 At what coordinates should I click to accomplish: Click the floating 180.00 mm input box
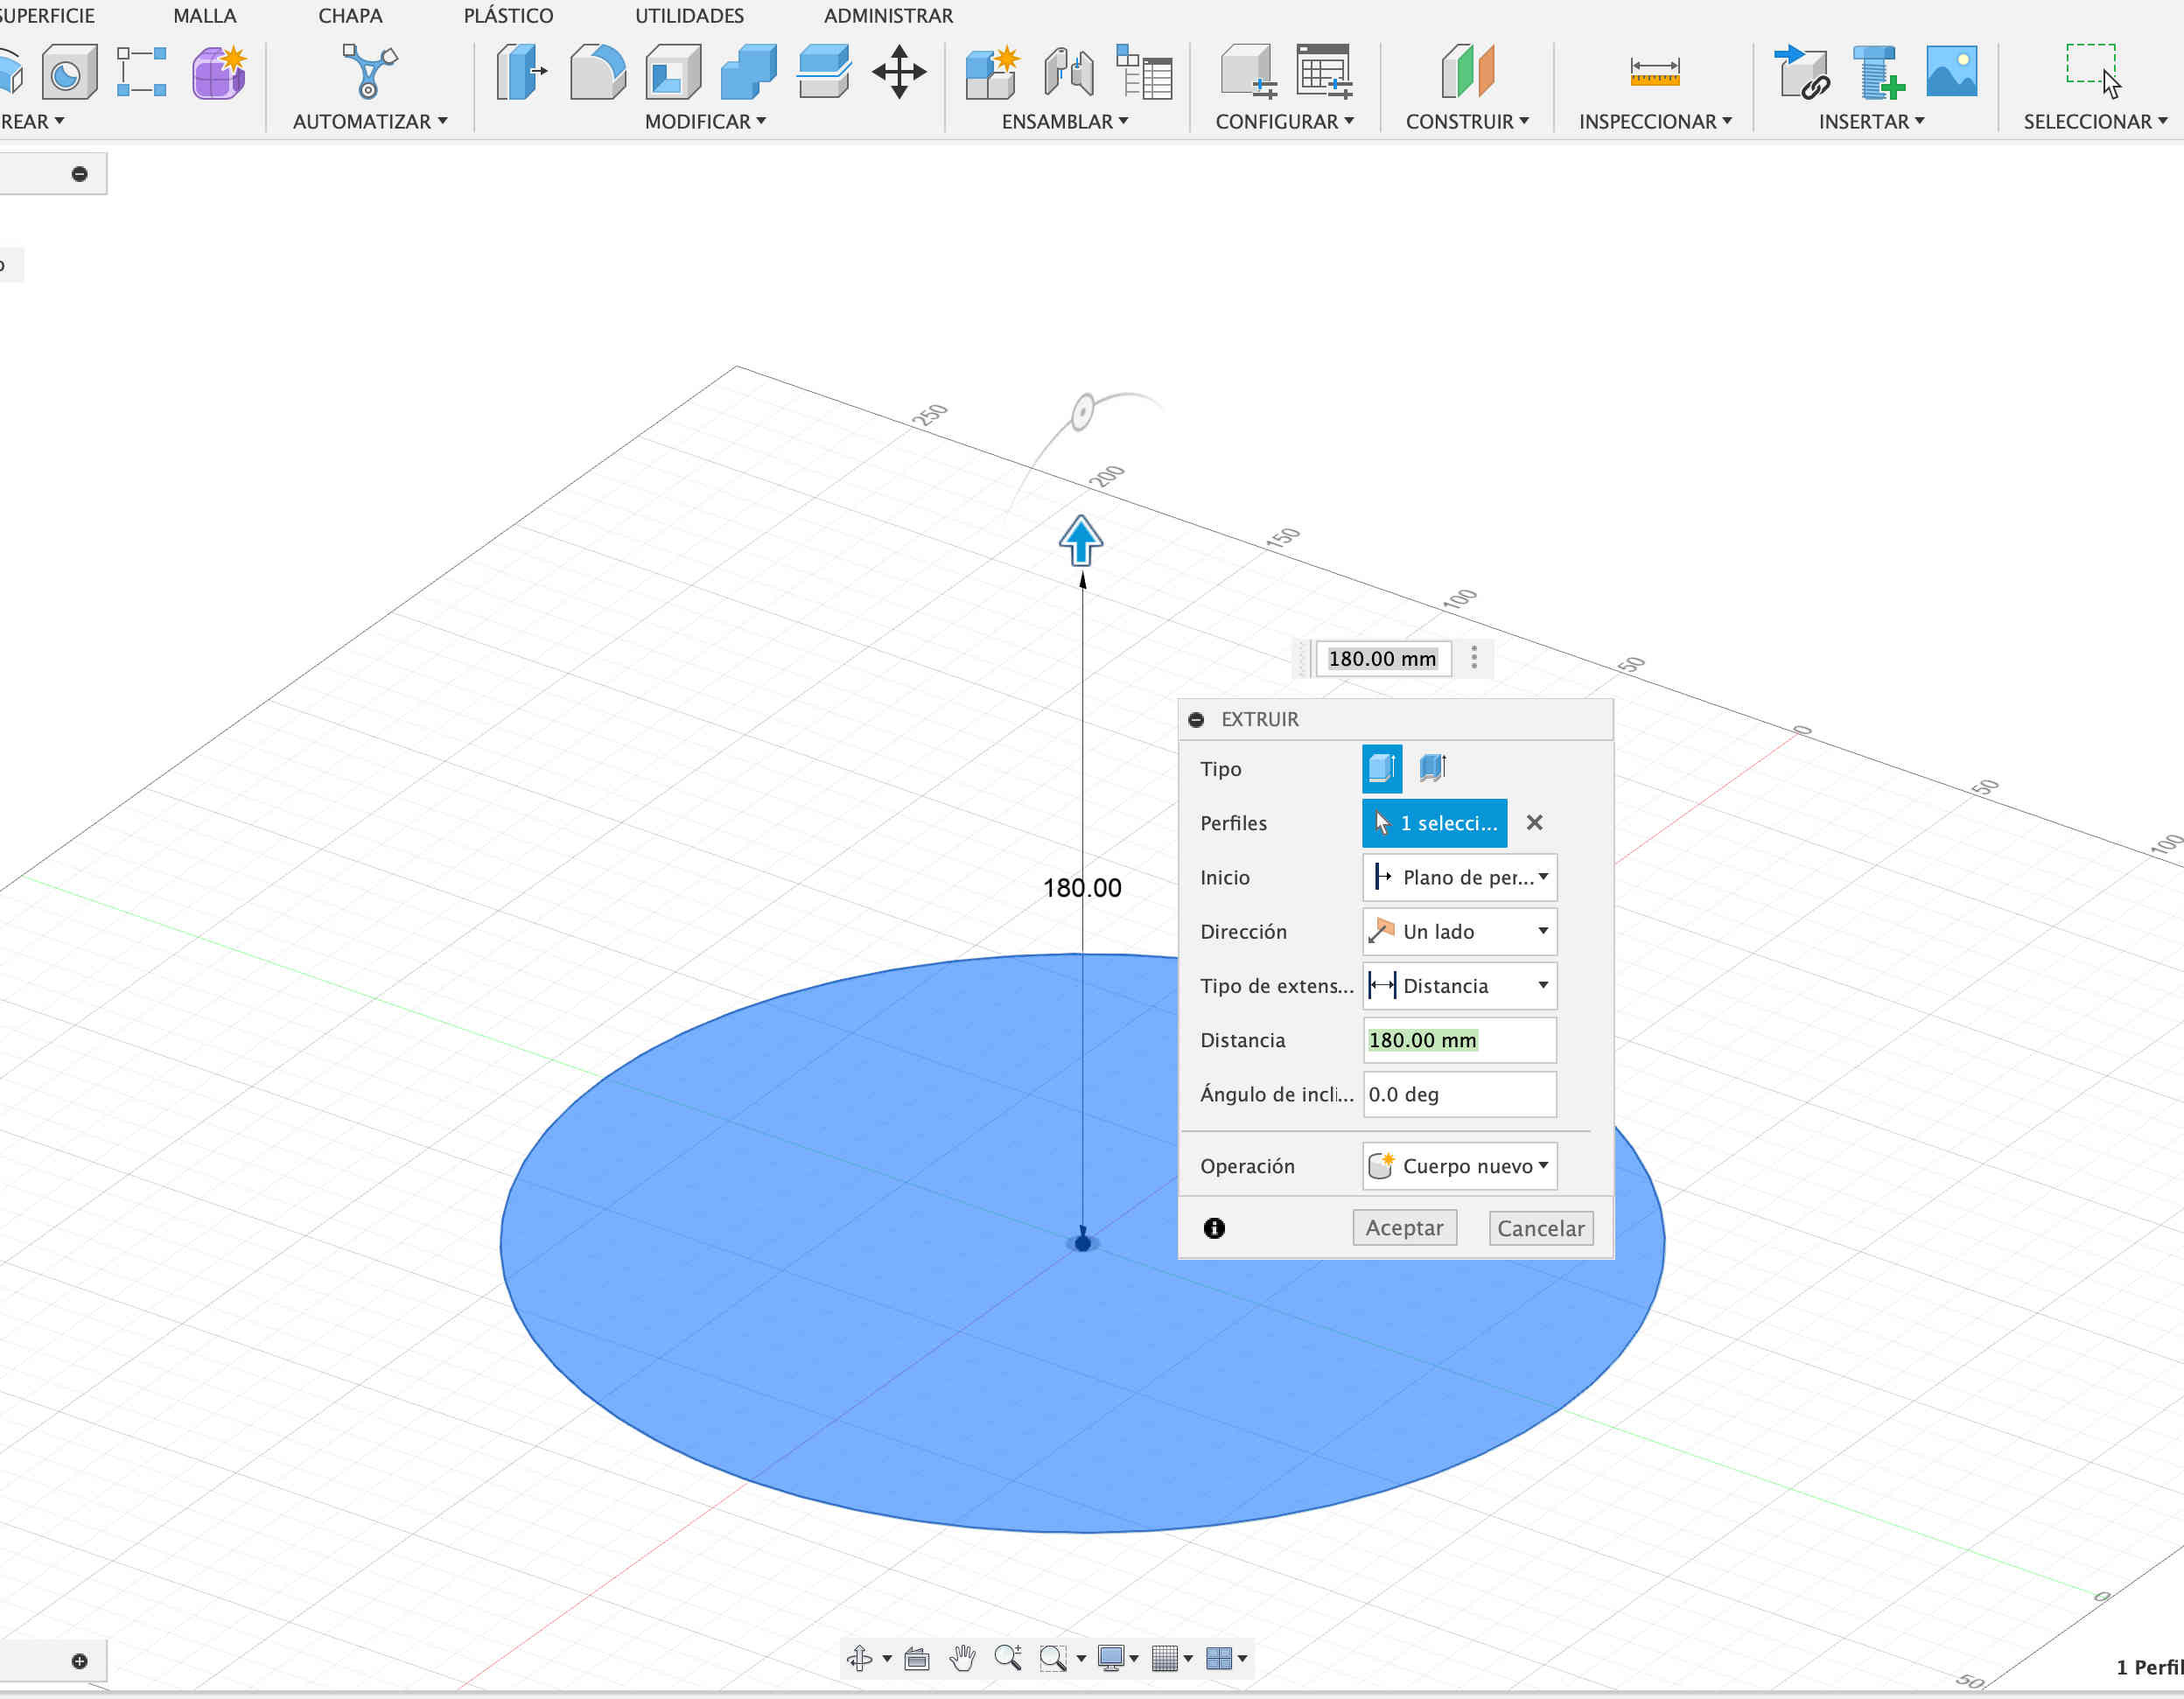tap(1383, 659)
